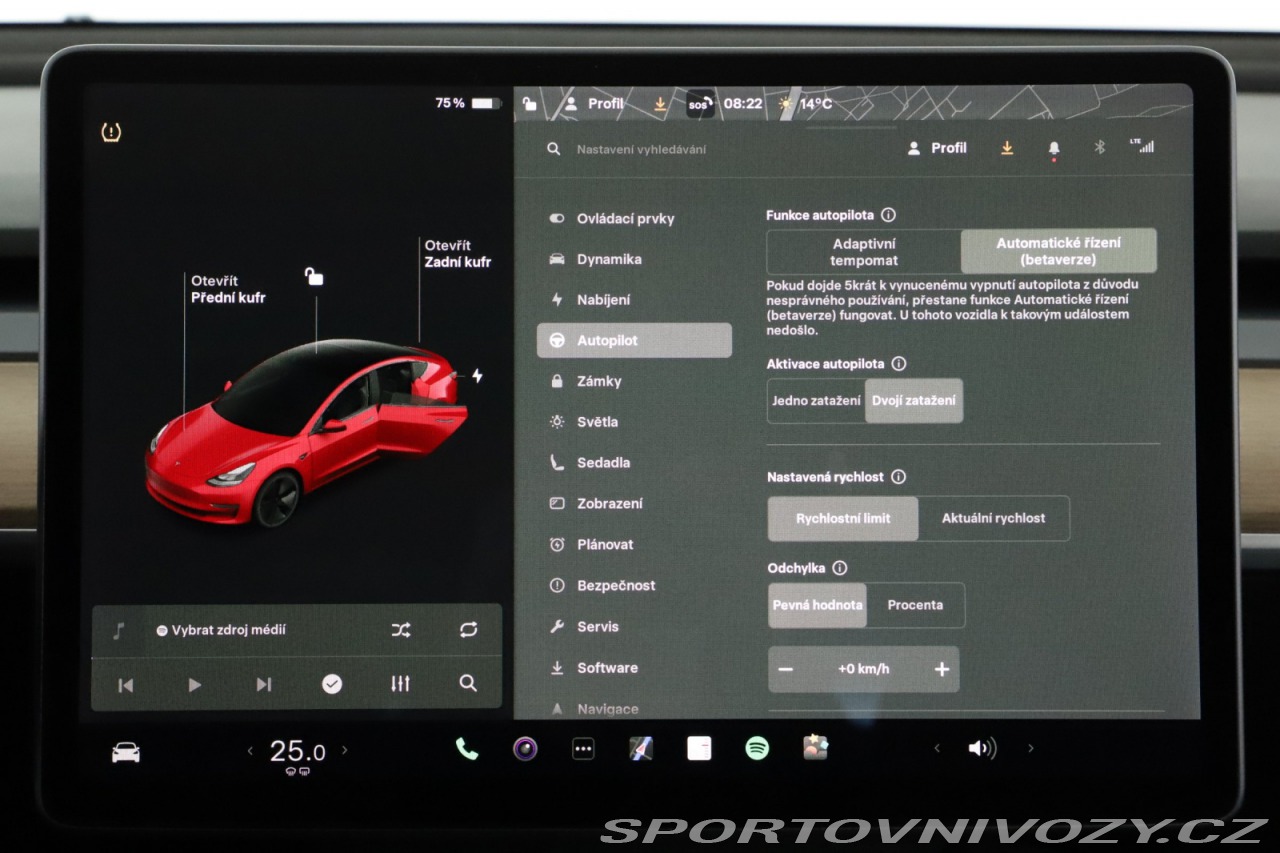This screenshot has width=1280, height=853.
Task: Go to Zobrazení settings section
Action: pyautogui.click(x=609, y=504)
